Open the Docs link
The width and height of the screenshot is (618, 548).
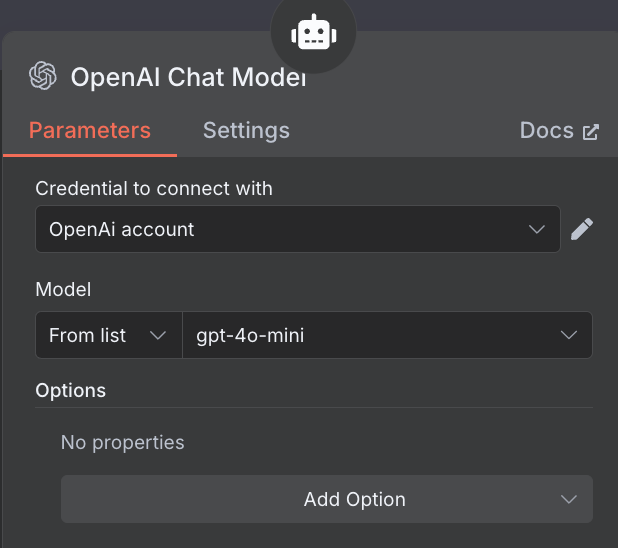pyautogui.click(x=559, y=130)
